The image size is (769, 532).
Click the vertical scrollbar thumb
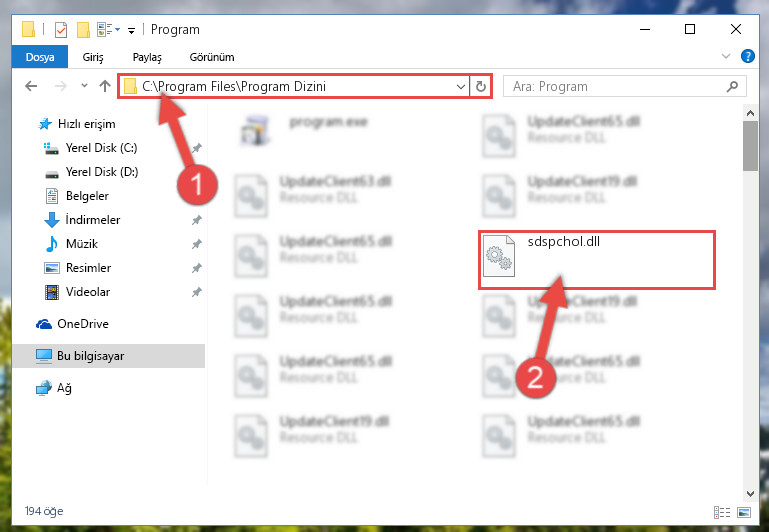(750, 146)
